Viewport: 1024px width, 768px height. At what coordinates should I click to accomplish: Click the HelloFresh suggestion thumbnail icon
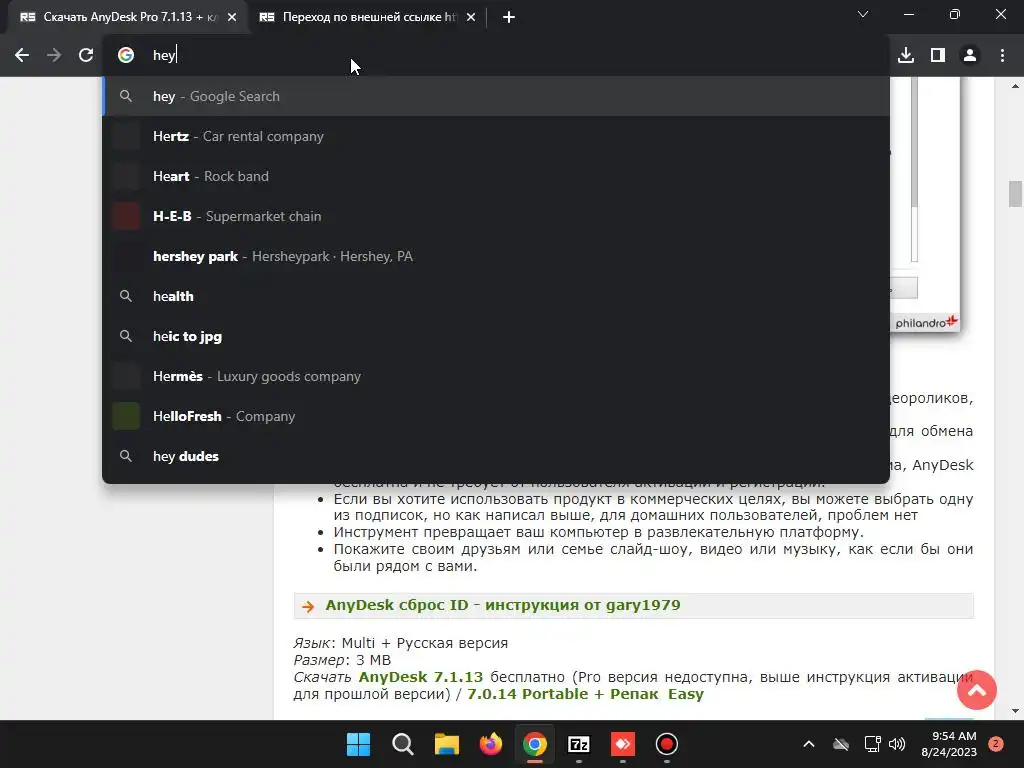click(126, 417)
